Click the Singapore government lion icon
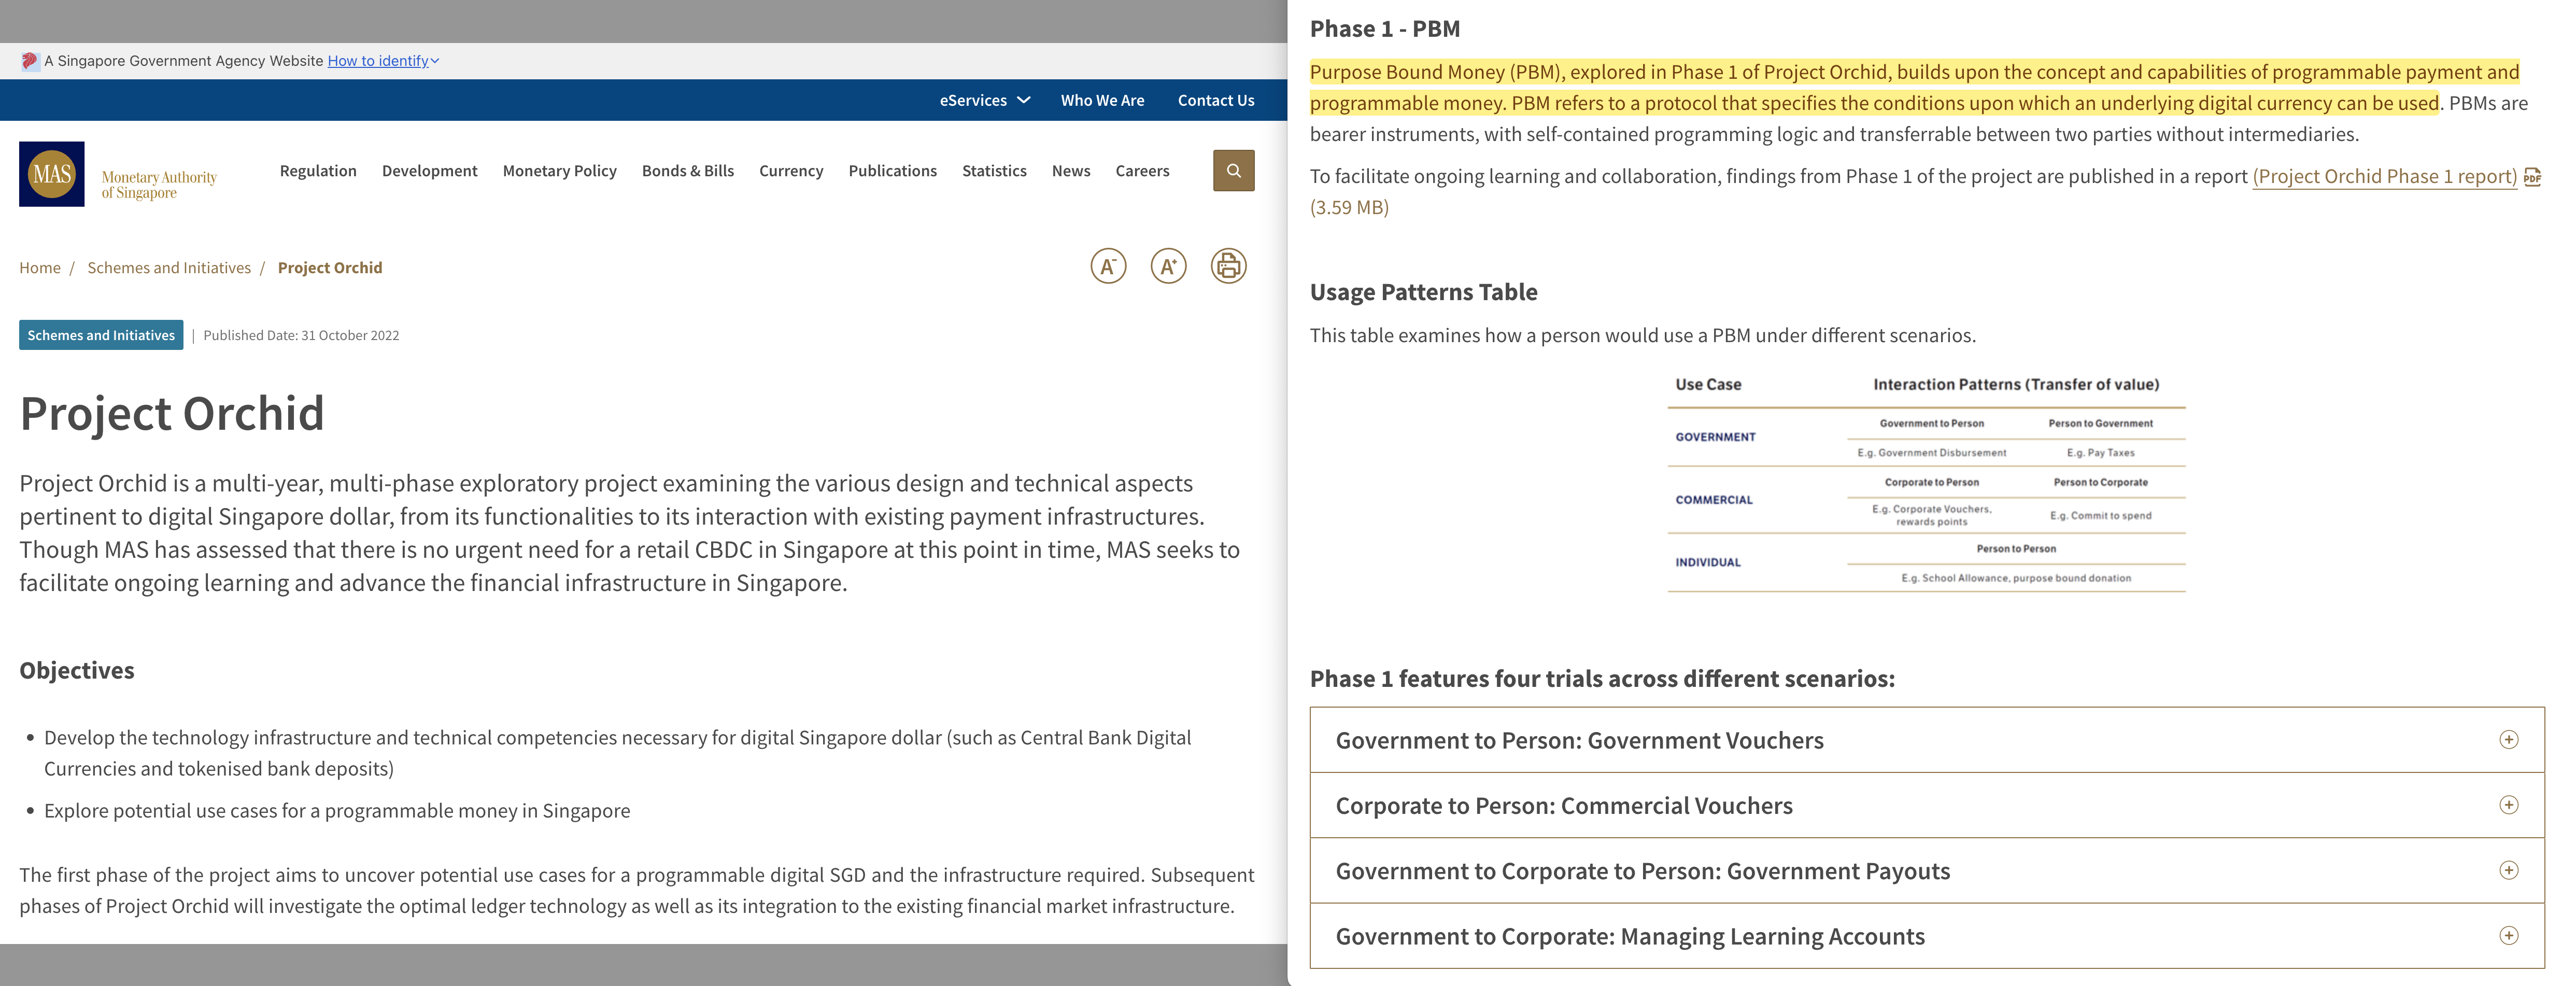Screen dimensions: 2576x986 [30, 61]
